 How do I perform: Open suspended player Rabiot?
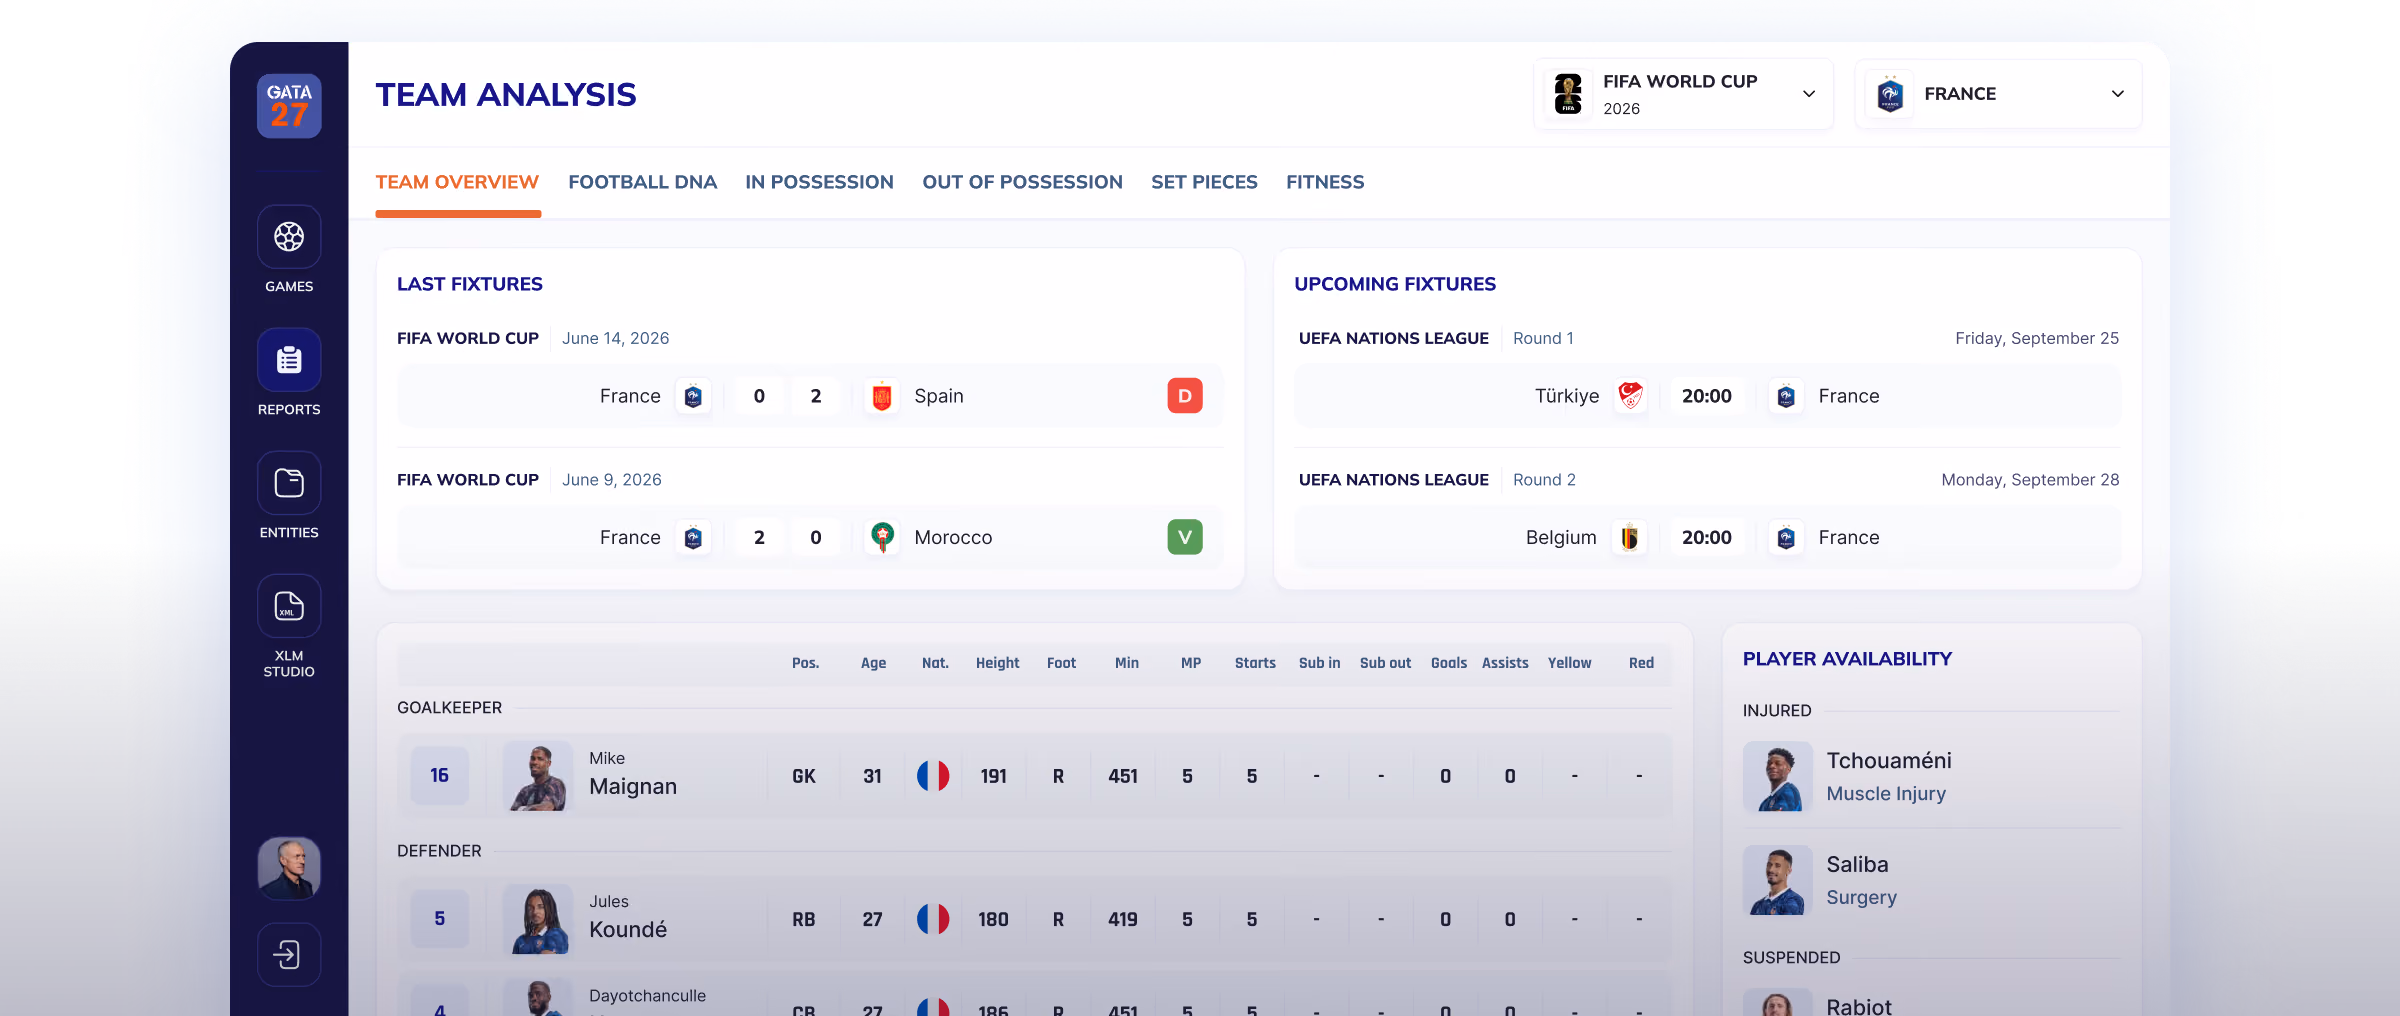pyautogui.click(x=1931, y=1004)
